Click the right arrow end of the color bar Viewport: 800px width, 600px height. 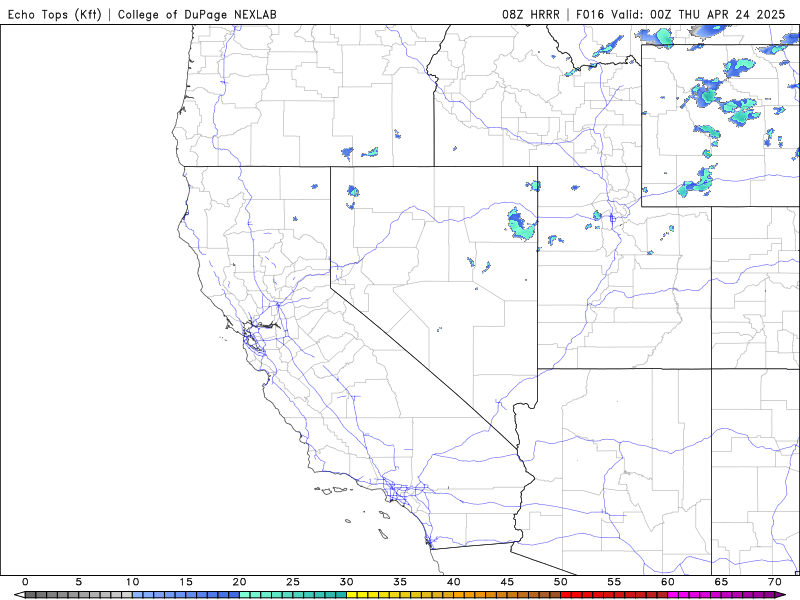[781, 595]
